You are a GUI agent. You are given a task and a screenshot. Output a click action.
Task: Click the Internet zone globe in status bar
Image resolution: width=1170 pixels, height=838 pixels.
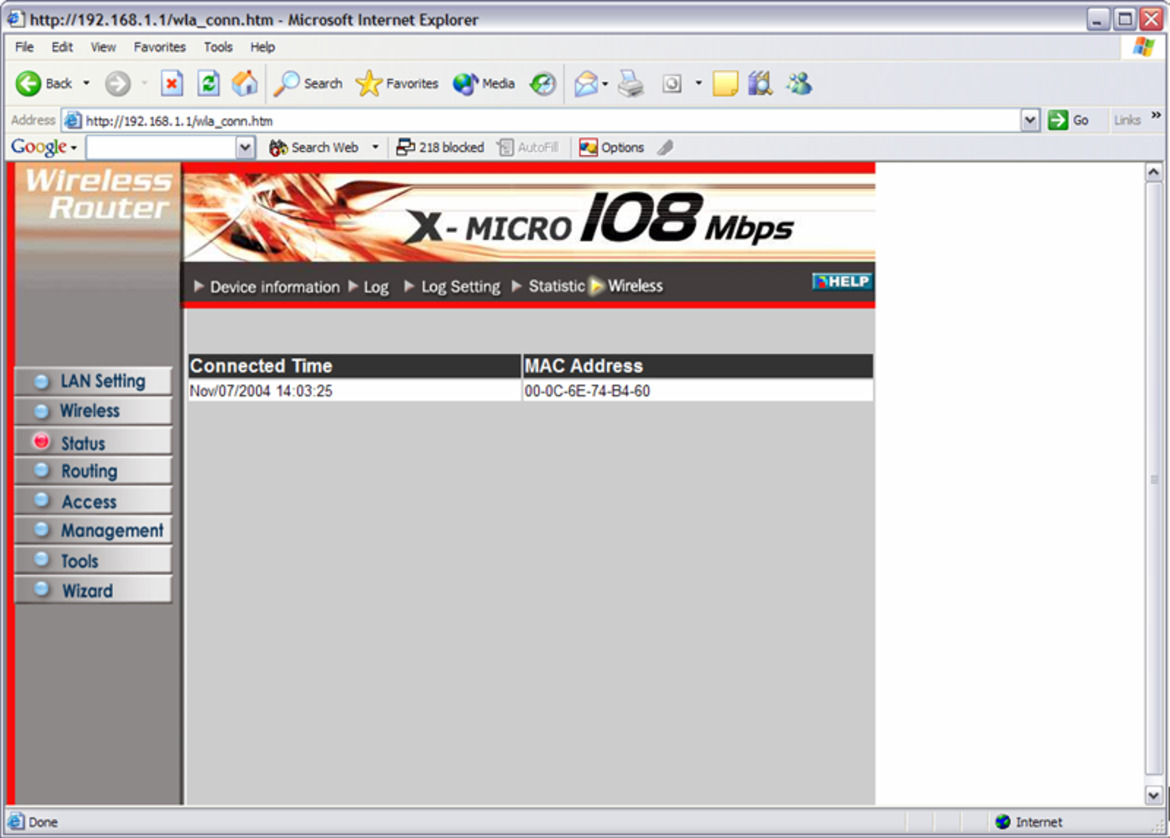(x=1003, y=822)
